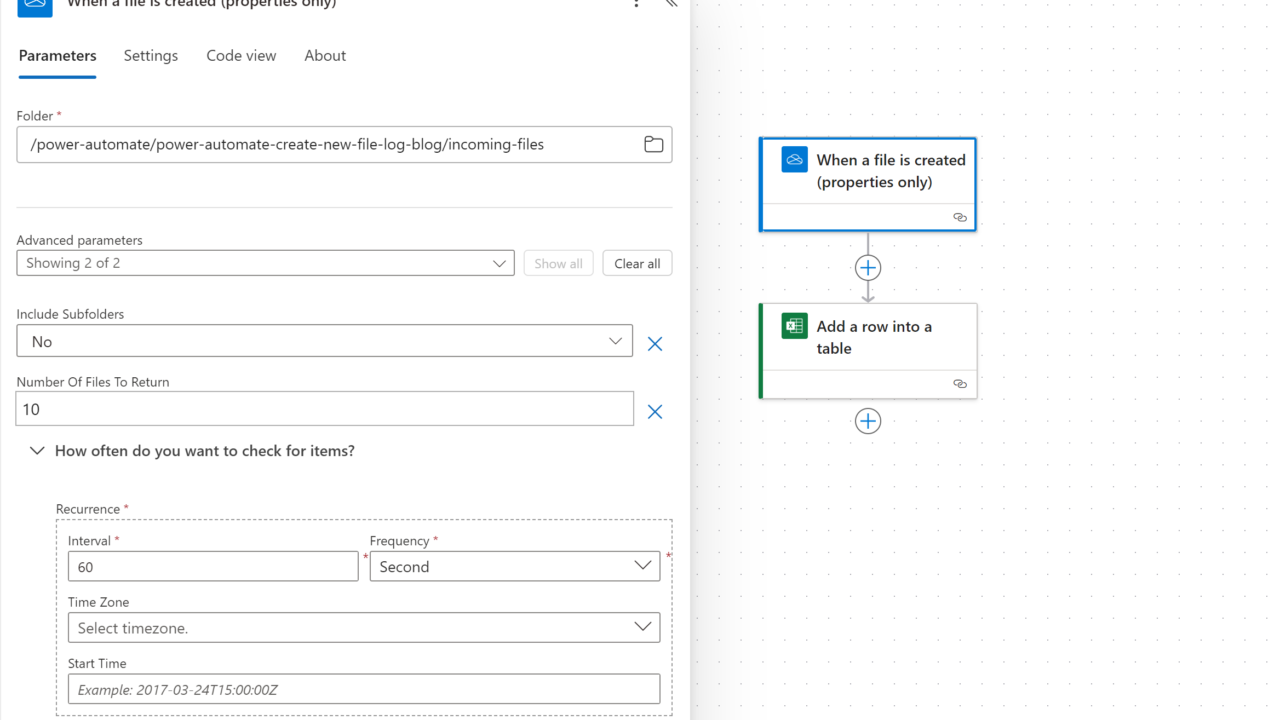
Task: Remove the Number Of Files To Return parameter
Action: [655, 411]
